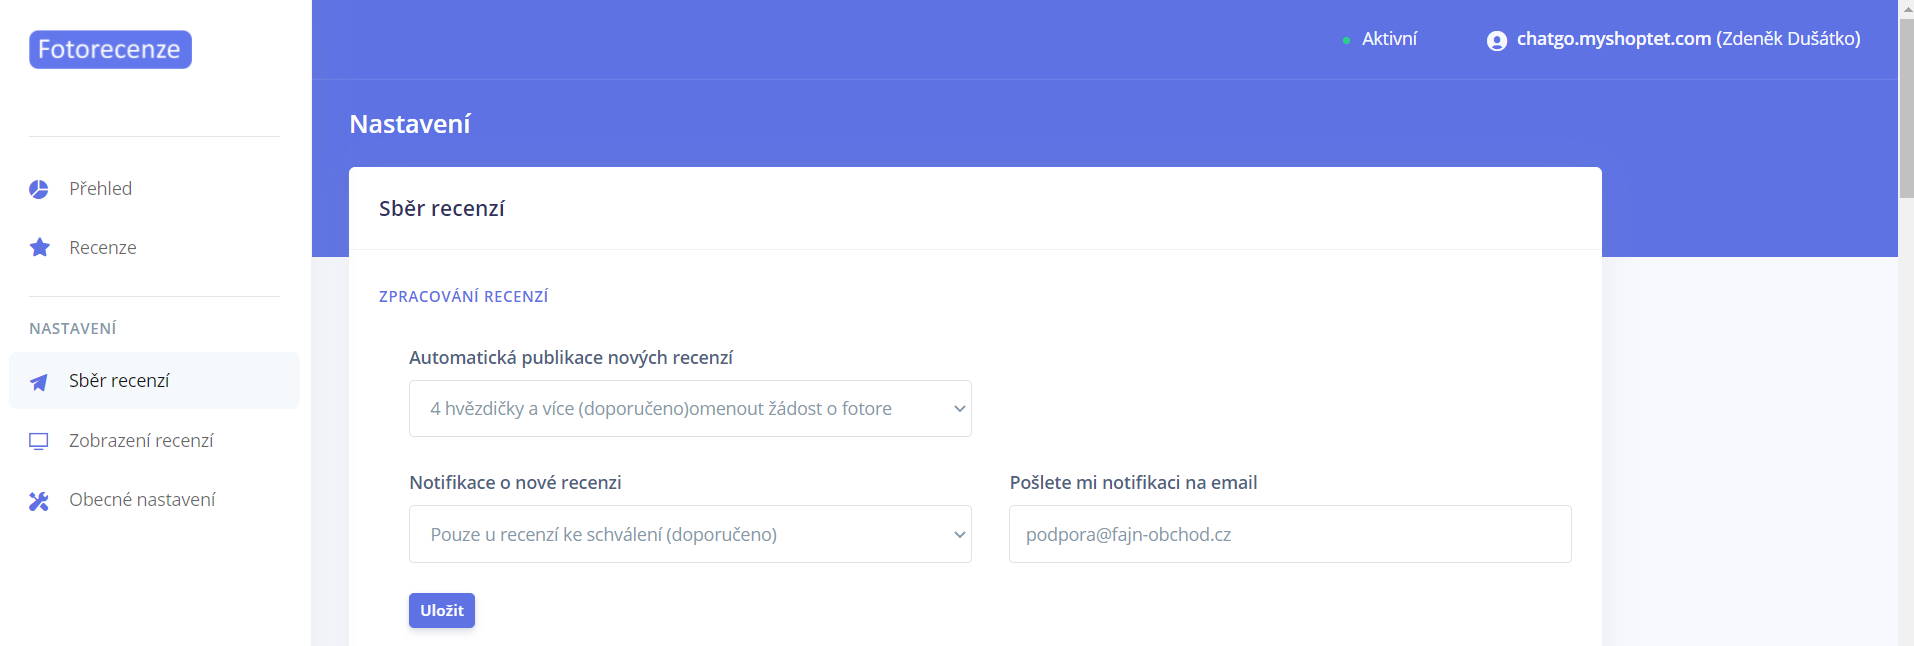This screenshot has width=1914, height=646.
Task: Open the Notifikace o nové recenzi dropdown
Action: (690, 534)
